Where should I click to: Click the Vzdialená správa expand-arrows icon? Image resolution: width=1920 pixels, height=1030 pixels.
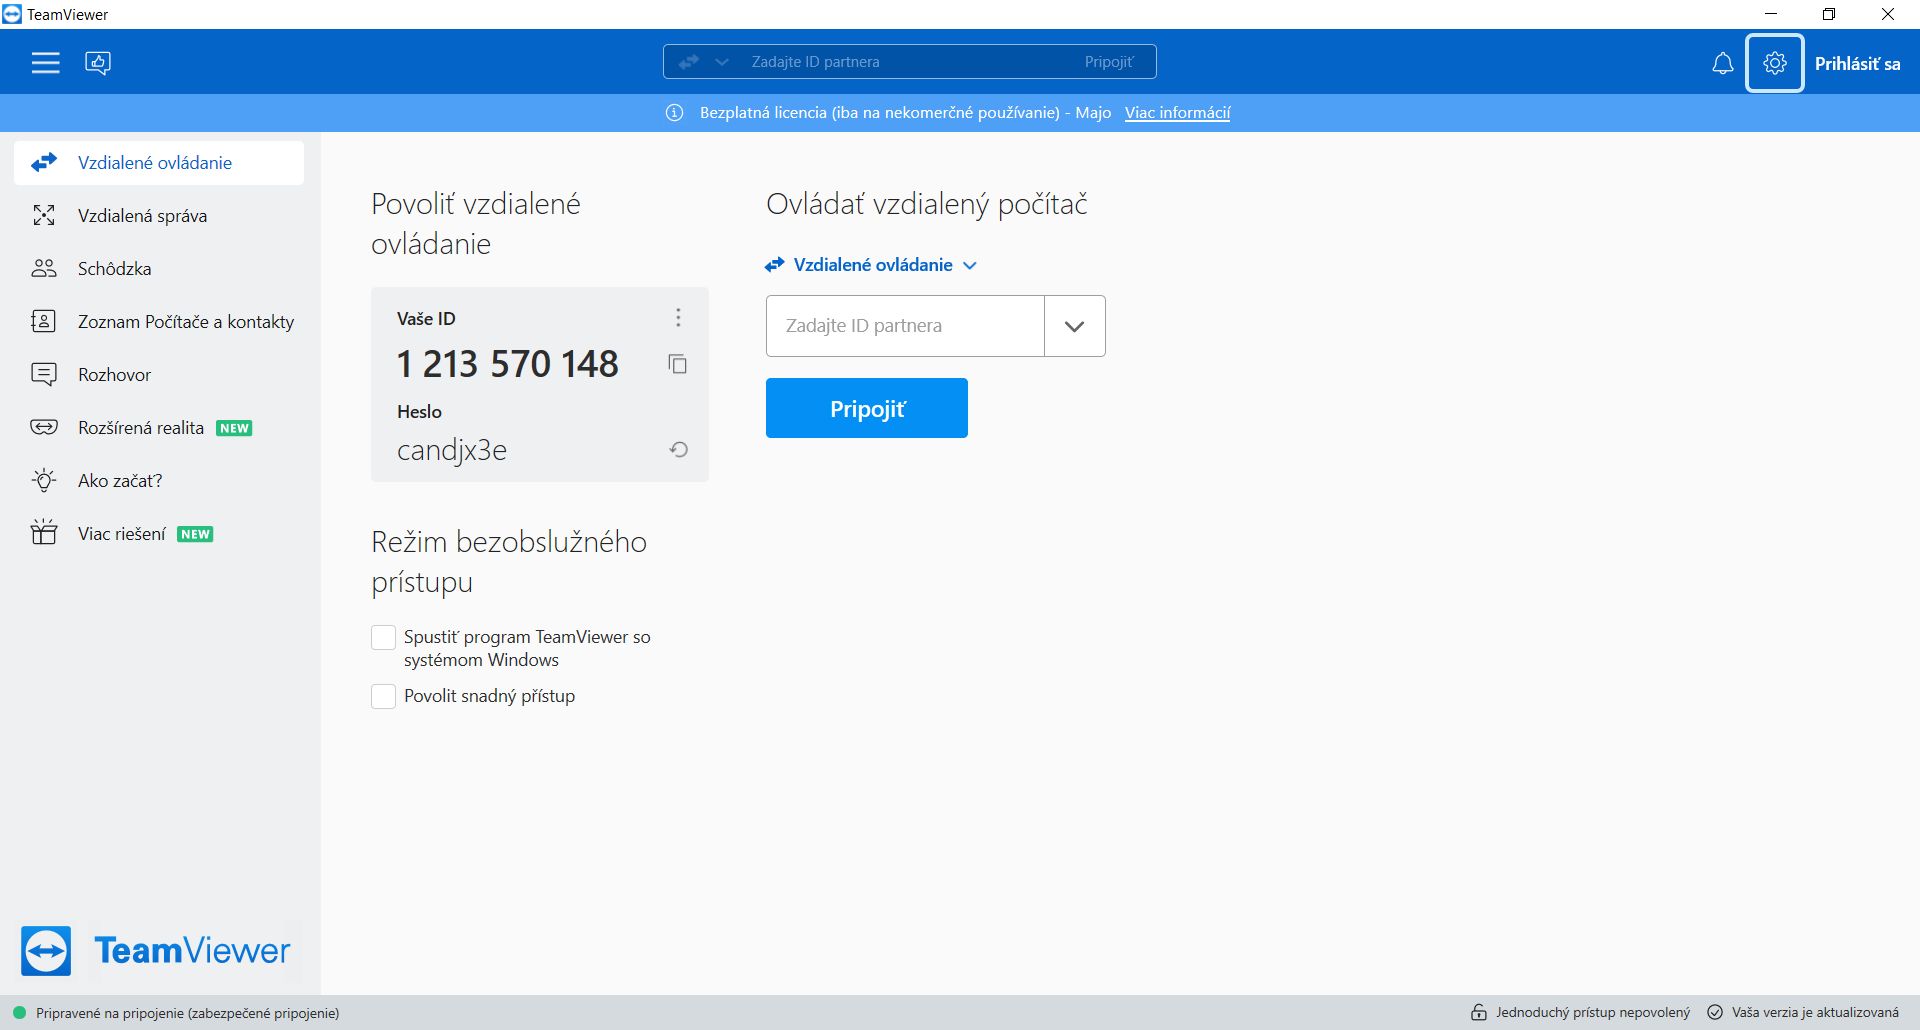click(x=44, y=215)
